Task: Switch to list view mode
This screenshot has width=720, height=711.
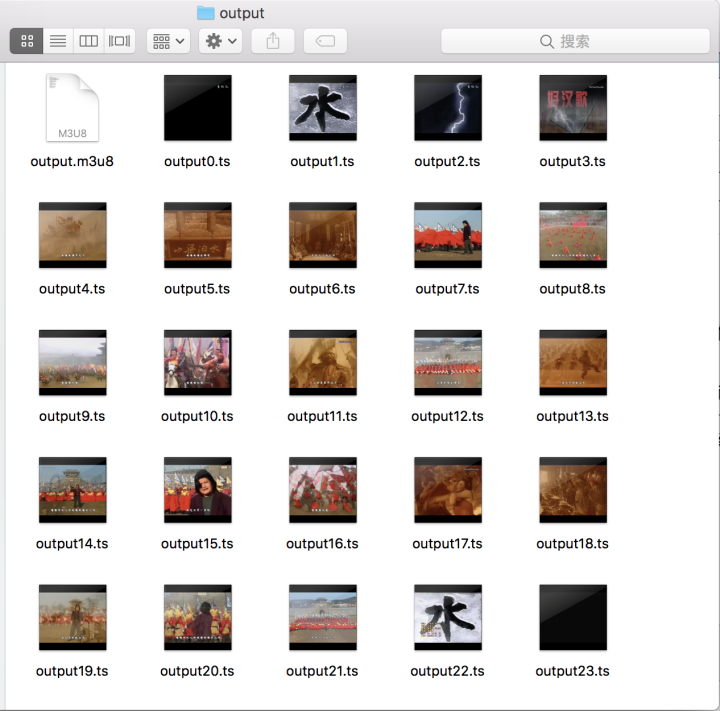Action: (x=58, y=41)
